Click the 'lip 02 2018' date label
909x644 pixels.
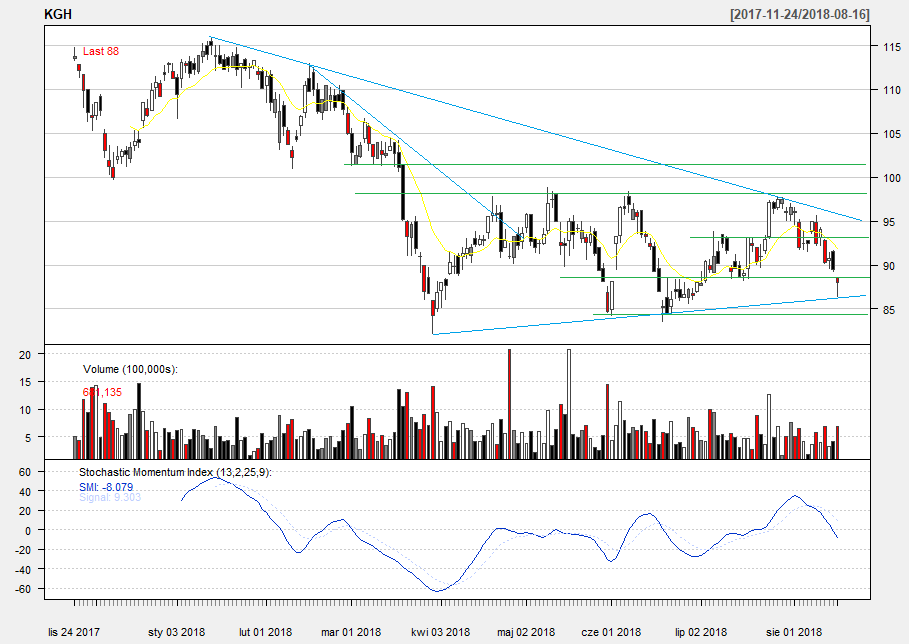pos(701,632)
